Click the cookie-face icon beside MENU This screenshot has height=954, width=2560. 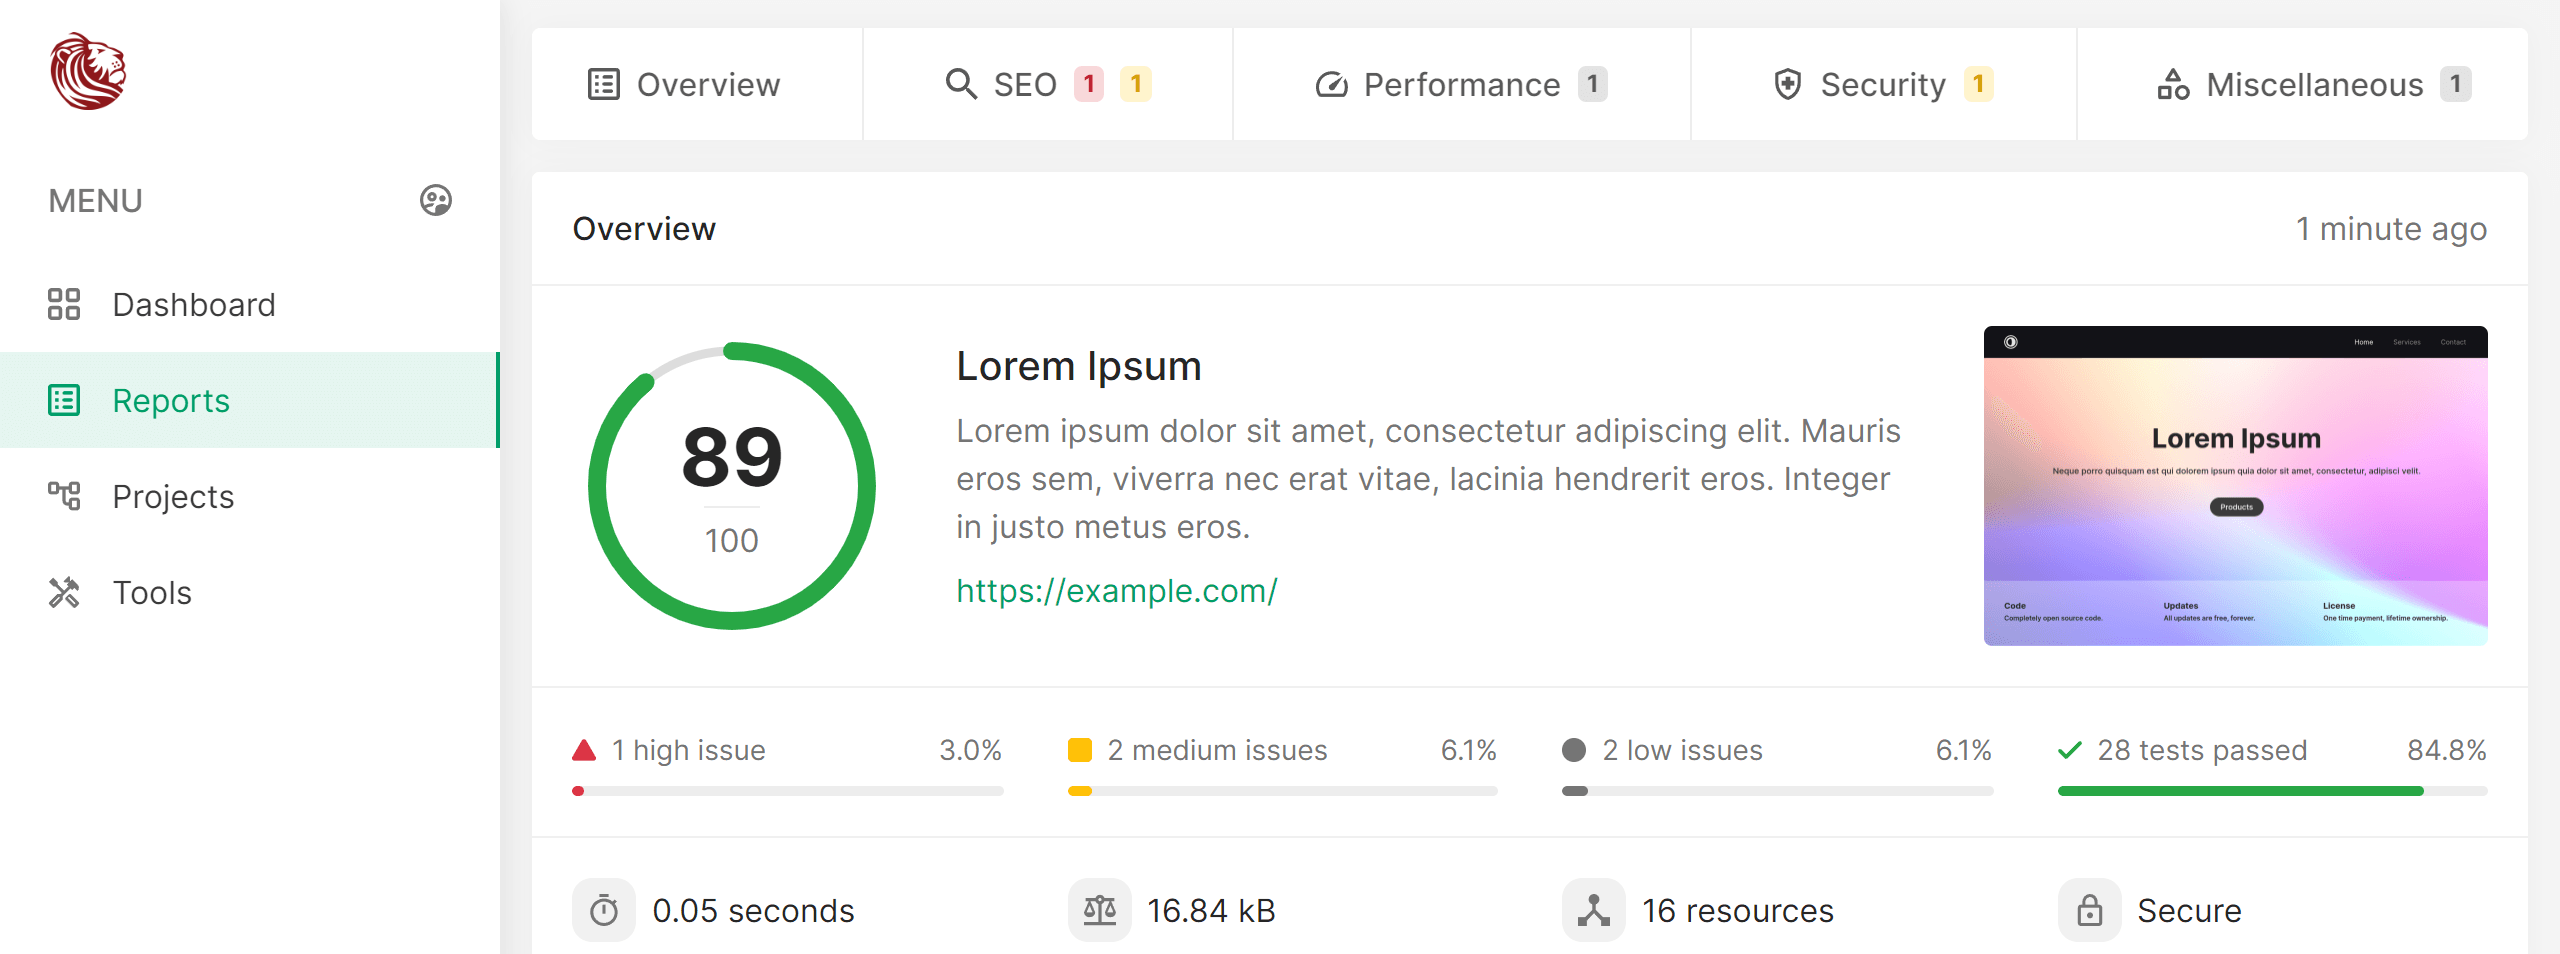pos(436,201)
